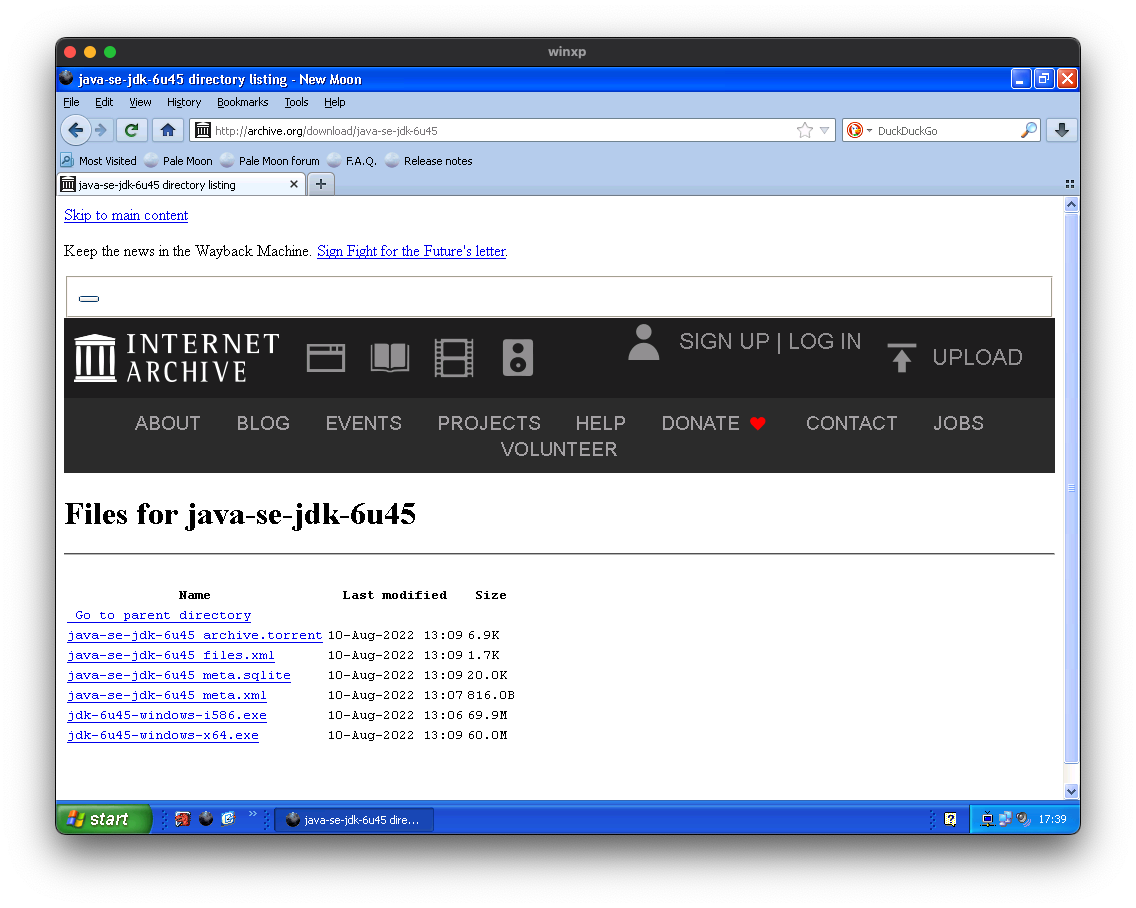Open the View menu
1136x908 pixels.
click(140, 102)
